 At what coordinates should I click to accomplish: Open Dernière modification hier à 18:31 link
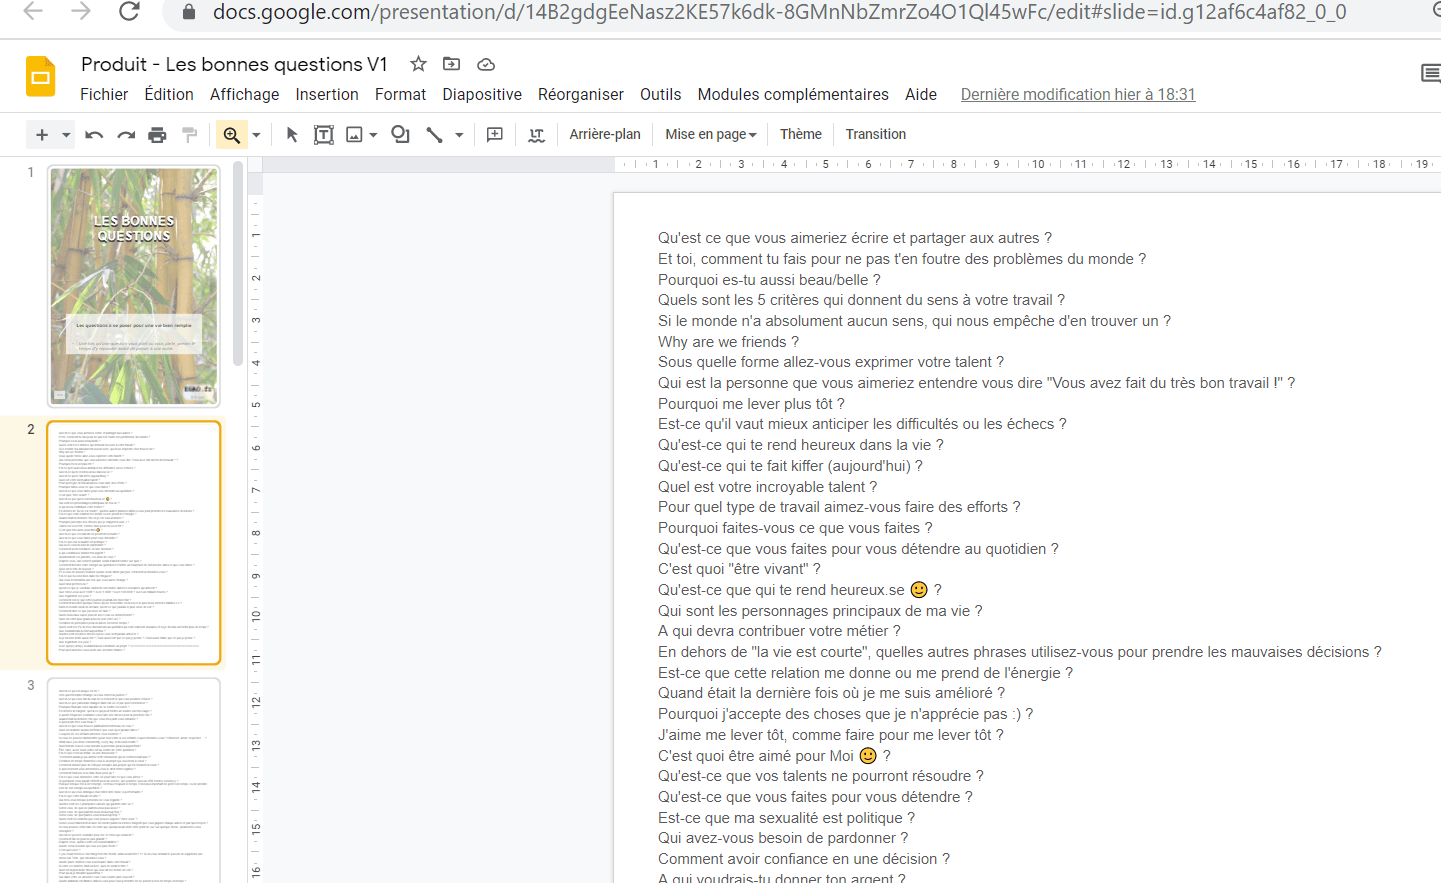(1078, 94)
